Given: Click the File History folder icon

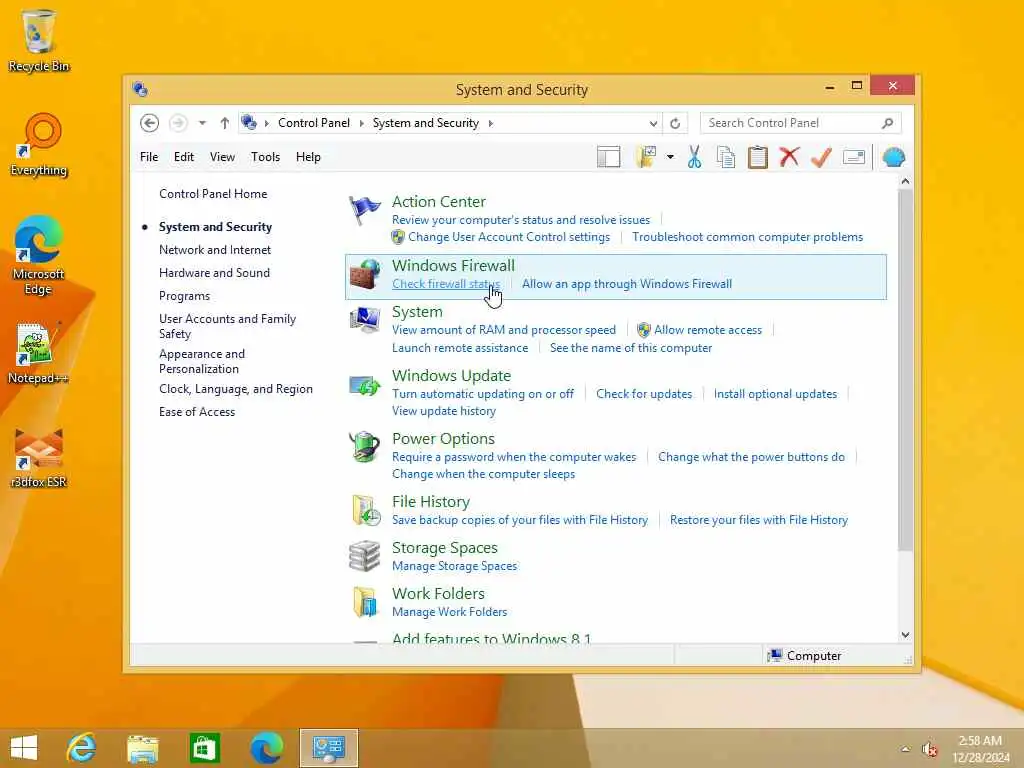Looking at the screenshot, I should click(x=366, y=511).
